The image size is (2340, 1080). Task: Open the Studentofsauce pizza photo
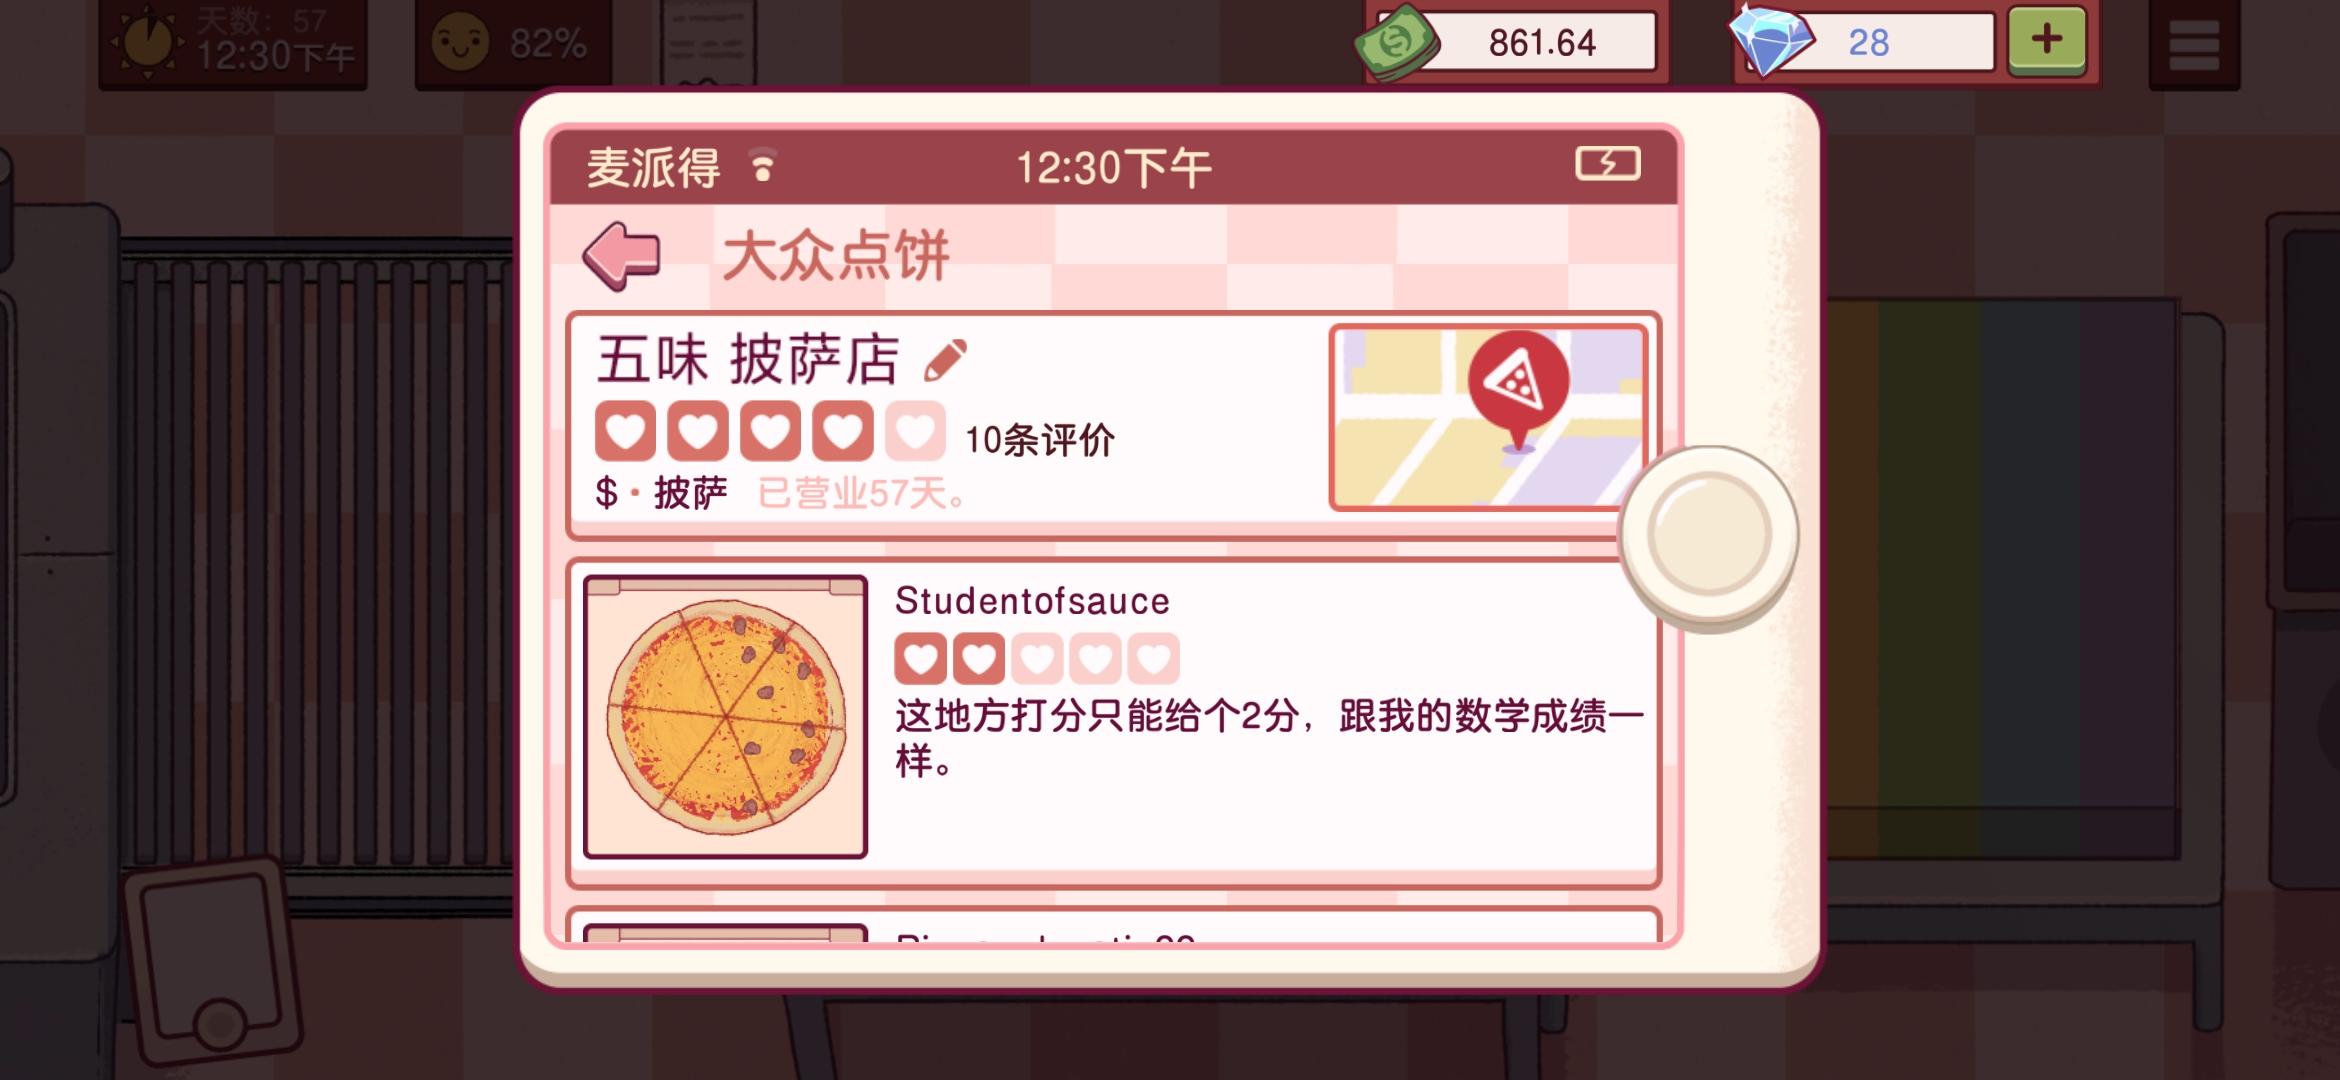tap(725, 716)
